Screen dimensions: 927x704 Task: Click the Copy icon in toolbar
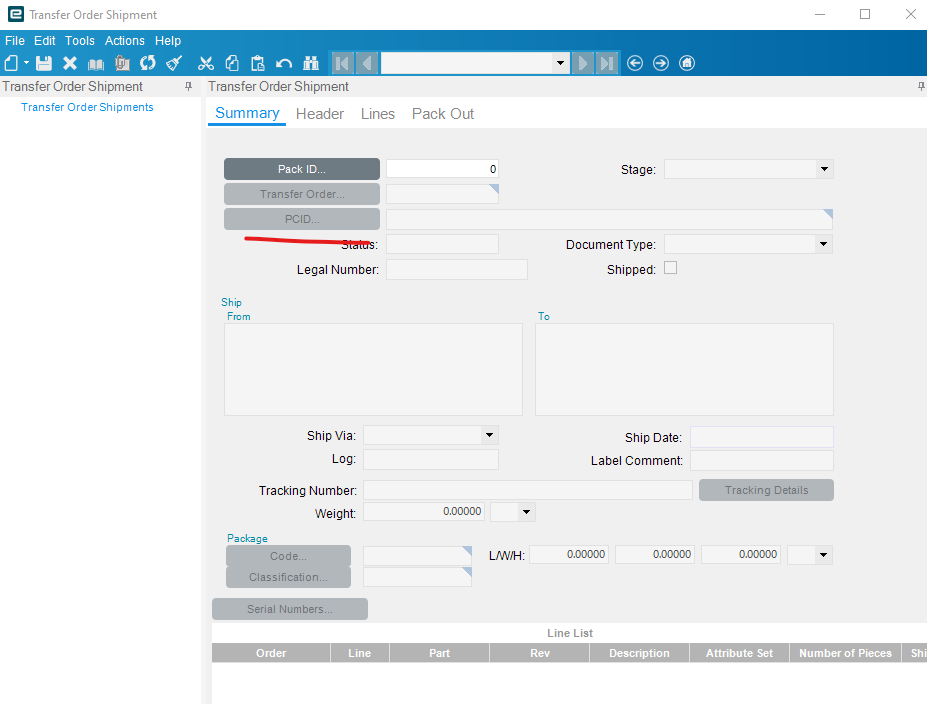pos(232,63)
